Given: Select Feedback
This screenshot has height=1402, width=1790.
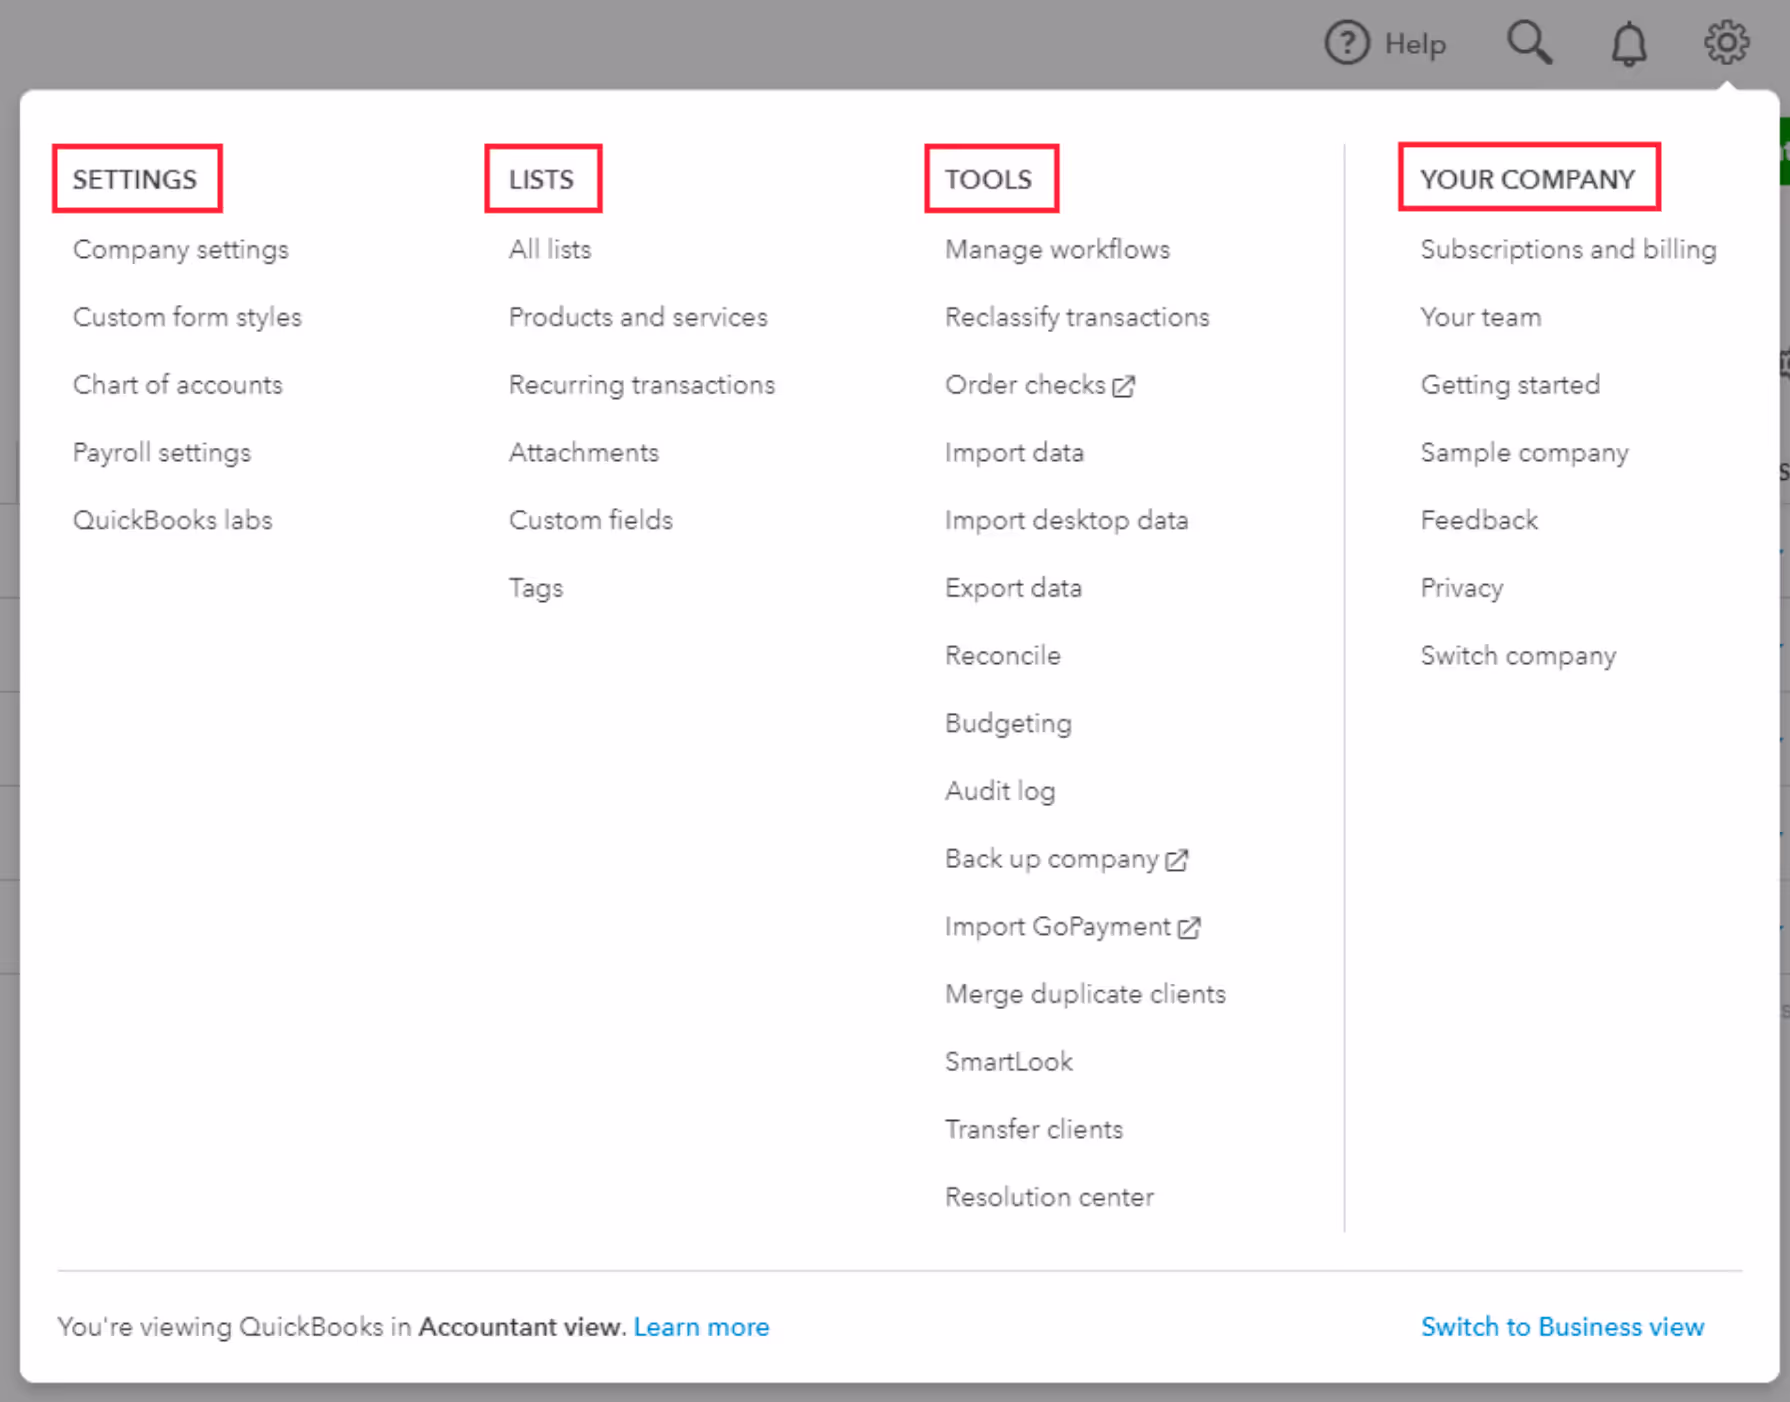Looking at the screenshot, I should (1479, 520).
